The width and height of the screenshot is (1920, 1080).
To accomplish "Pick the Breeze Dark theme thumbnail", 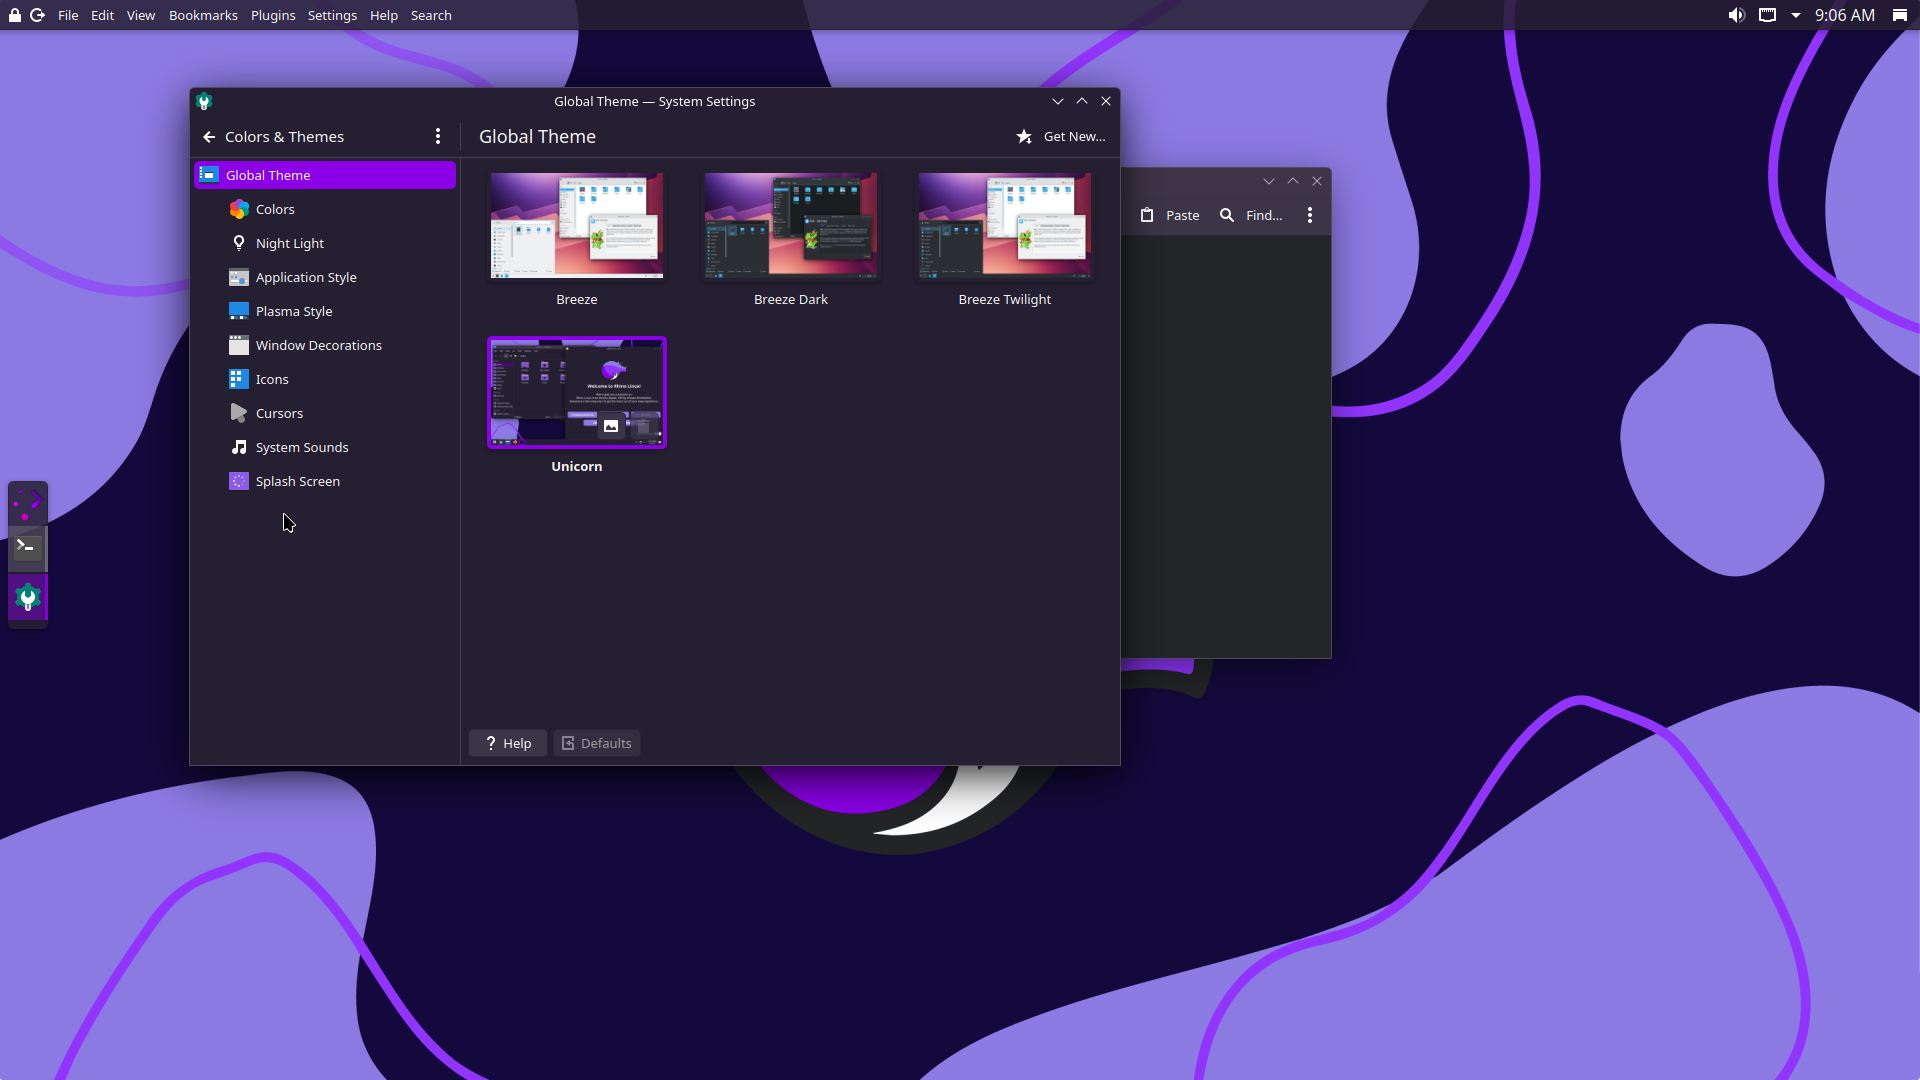I will click(791, 226).
